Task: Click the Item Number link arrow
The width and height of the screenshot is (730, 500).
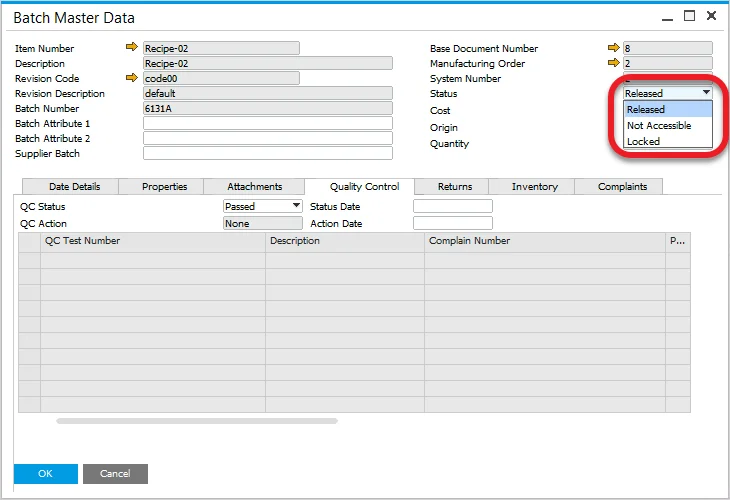Action: coord(132,47)
